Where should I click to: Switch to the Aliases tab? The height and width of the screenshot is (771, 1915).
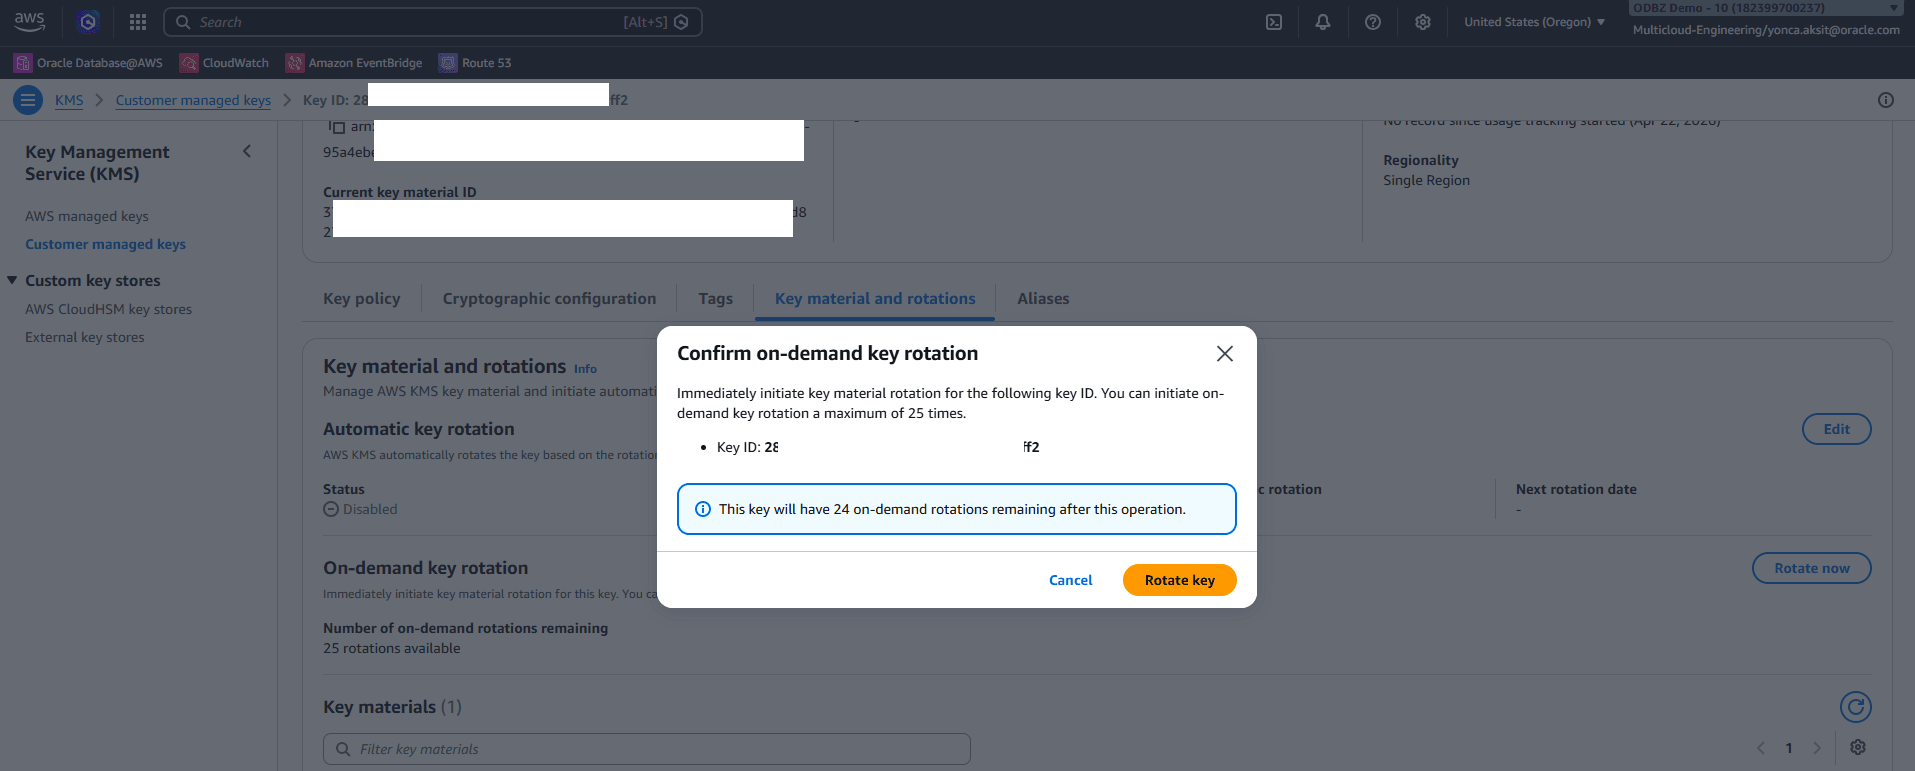coord(1043,299)
